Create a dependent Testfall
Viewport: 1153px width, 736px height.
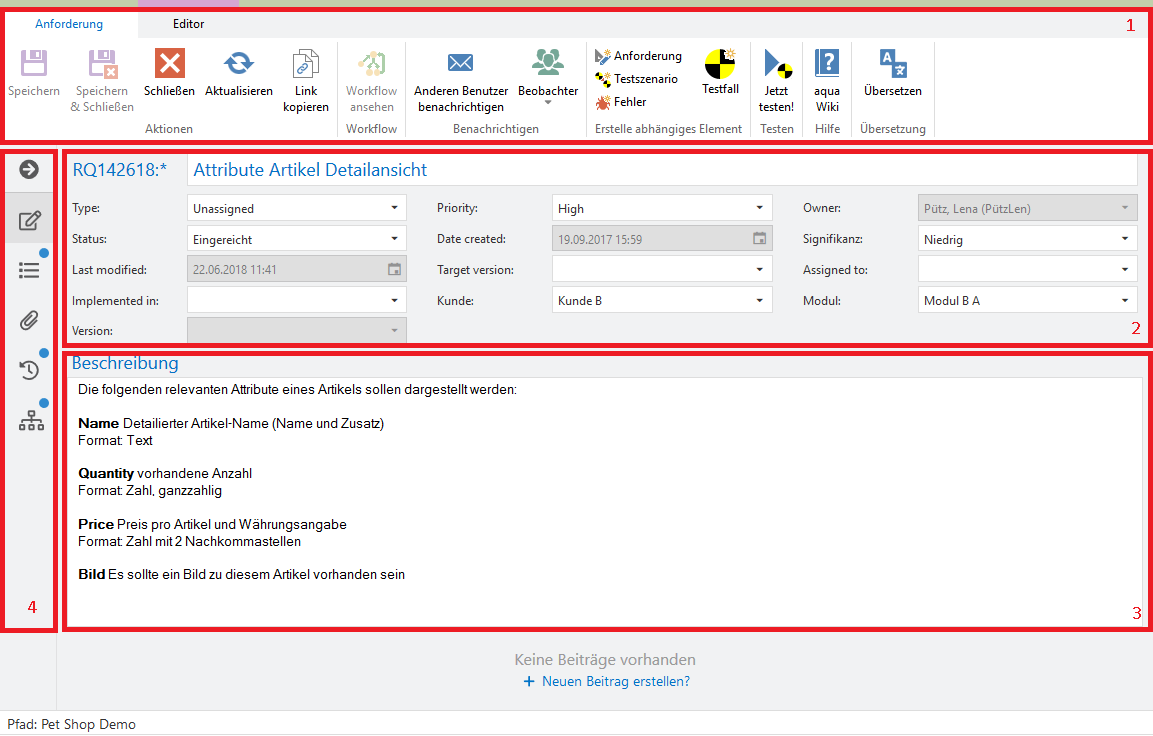pyautogui.click(x=720, y=66)
